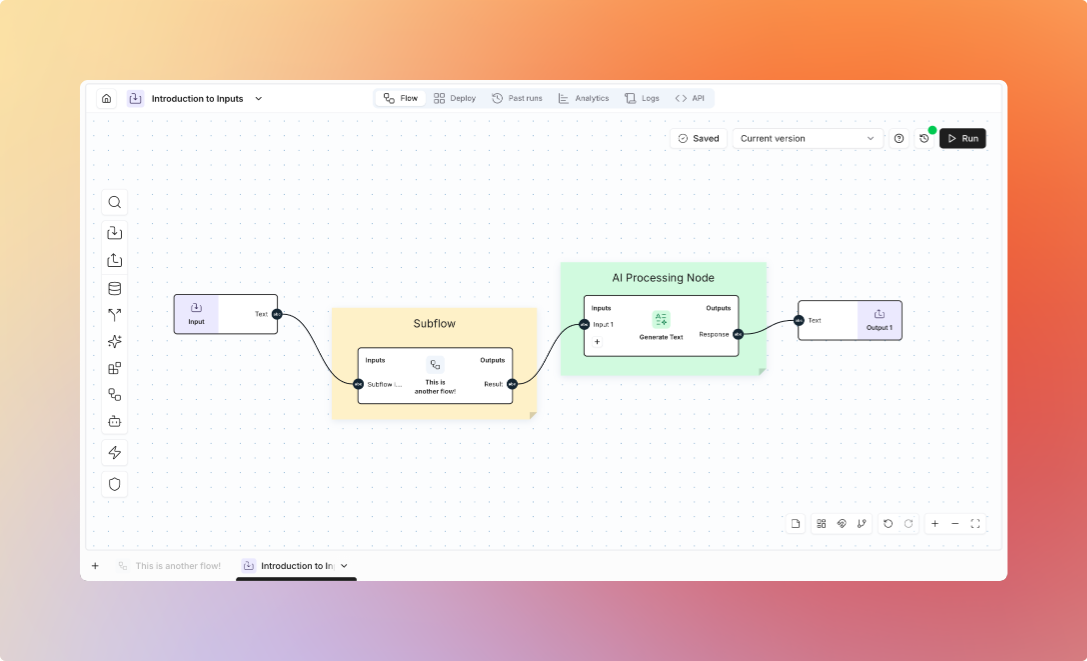Add an input with the plus in Generate Text
The width and height of the screenshot is (1087, 661).
(x=597, y=342)
